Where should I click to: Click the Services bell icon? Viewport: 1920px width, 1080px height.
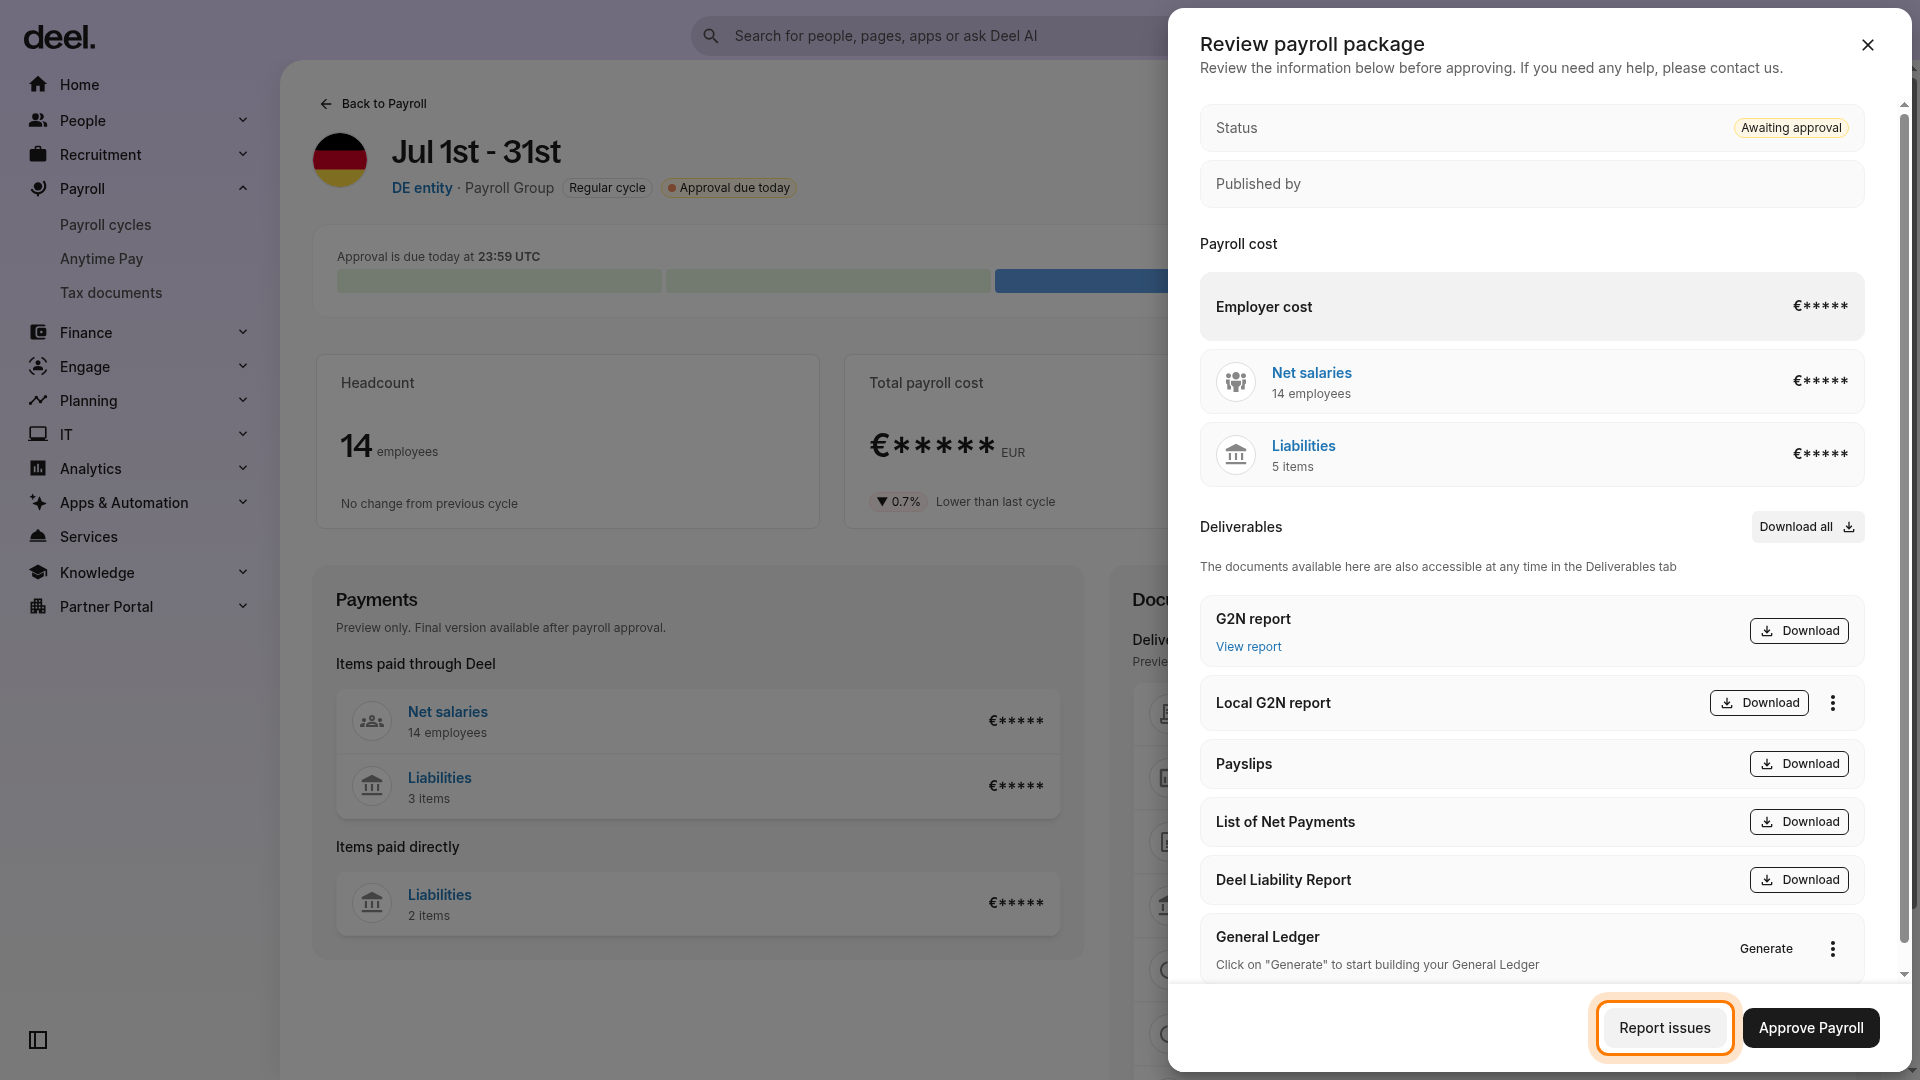point(38,537)
